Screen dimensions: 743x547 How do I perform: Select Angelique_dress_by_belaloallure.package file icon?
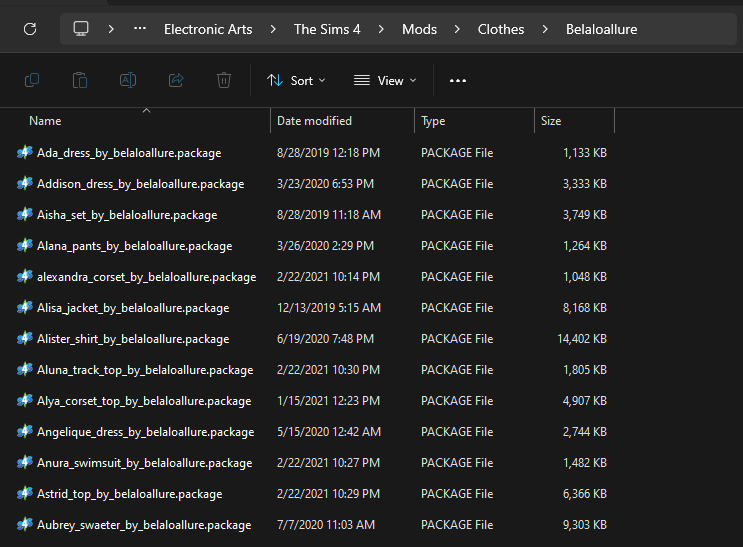pyautogui.click(x=25, y=432)
